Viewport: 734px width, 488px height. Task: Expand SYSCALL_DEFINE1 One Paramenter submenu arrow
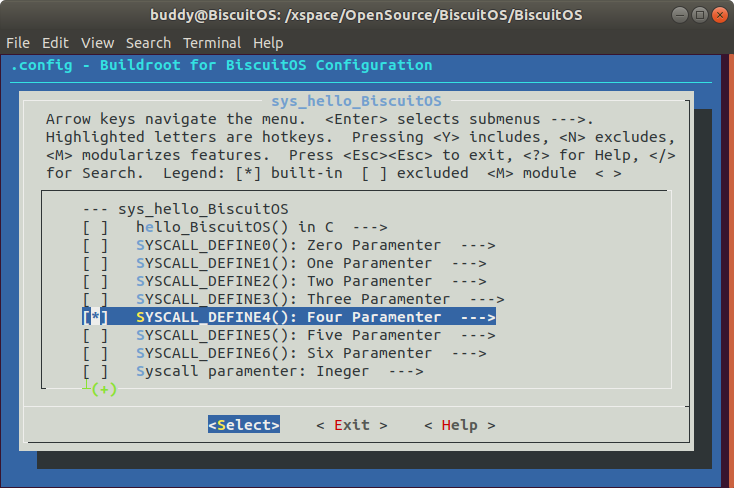(468, 263)
